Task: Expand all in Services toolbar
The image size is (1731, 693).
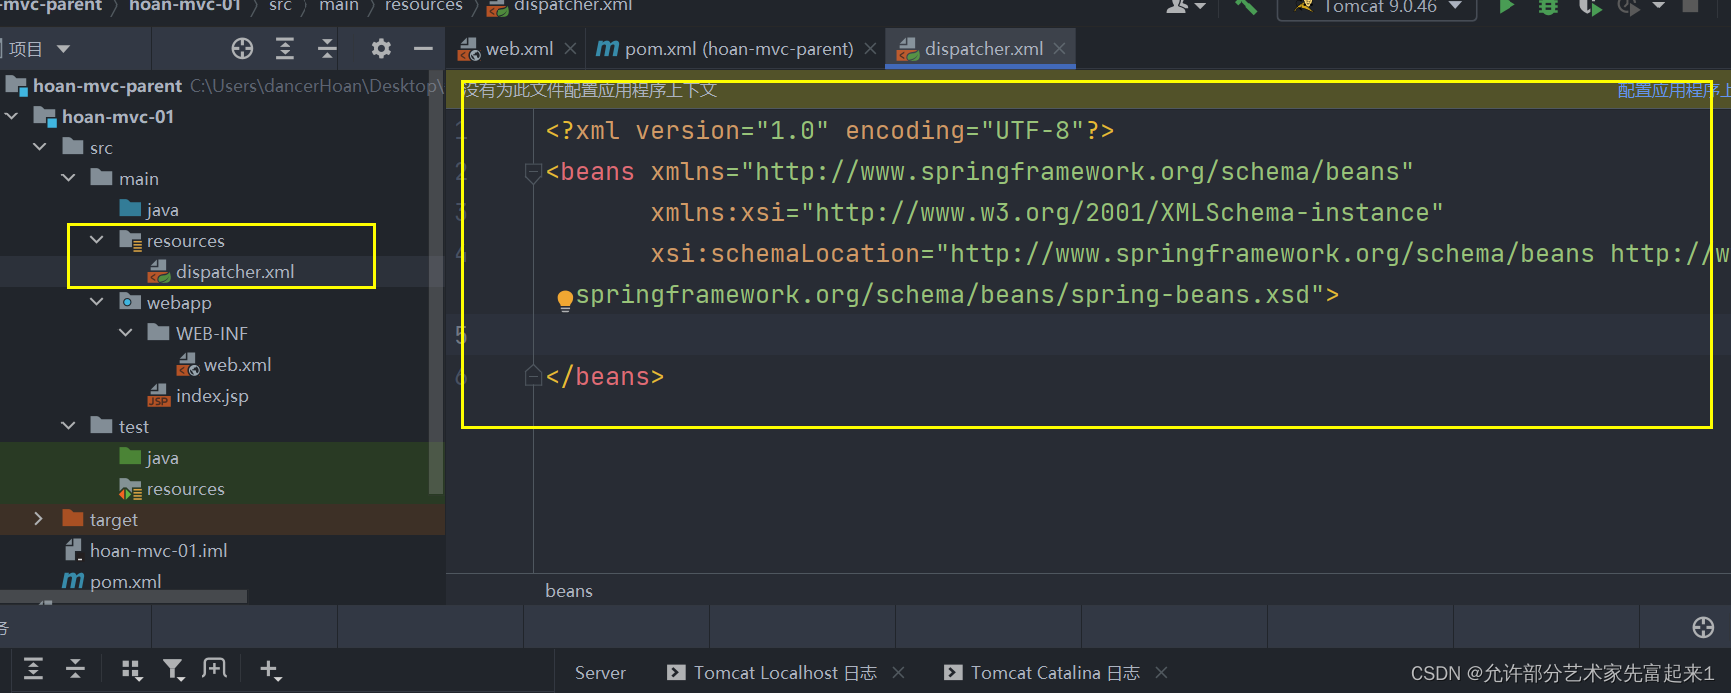Action: pyautogui.click(x=33, y=669)
